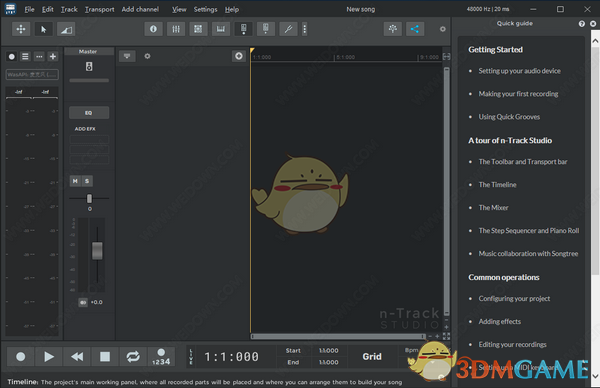Viewport: 600px width, 388px height.
Task: Toggle the metronome 1234 count-in button
Action: click(x=161, y=357)
